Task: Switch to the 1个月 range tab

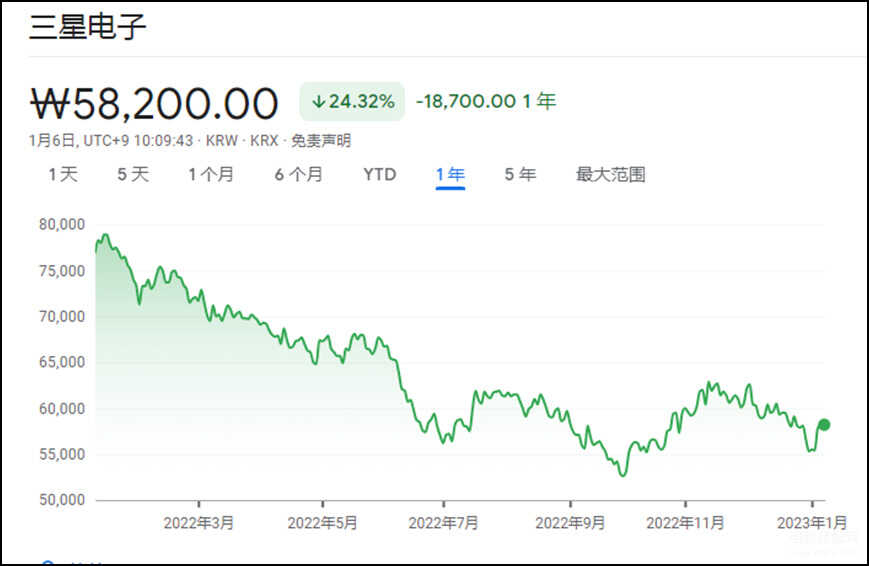Action: (211, 175)
